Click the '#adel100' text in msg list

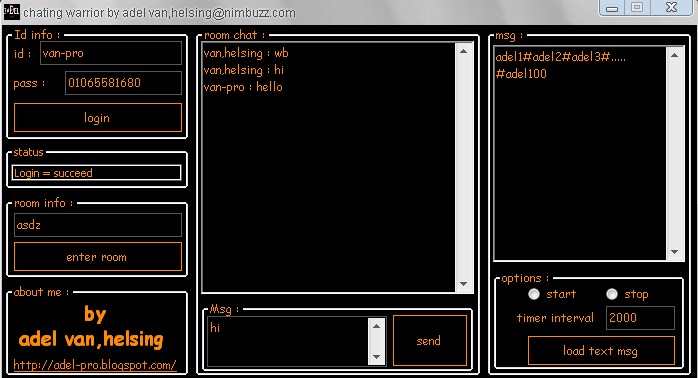[521, 74]
